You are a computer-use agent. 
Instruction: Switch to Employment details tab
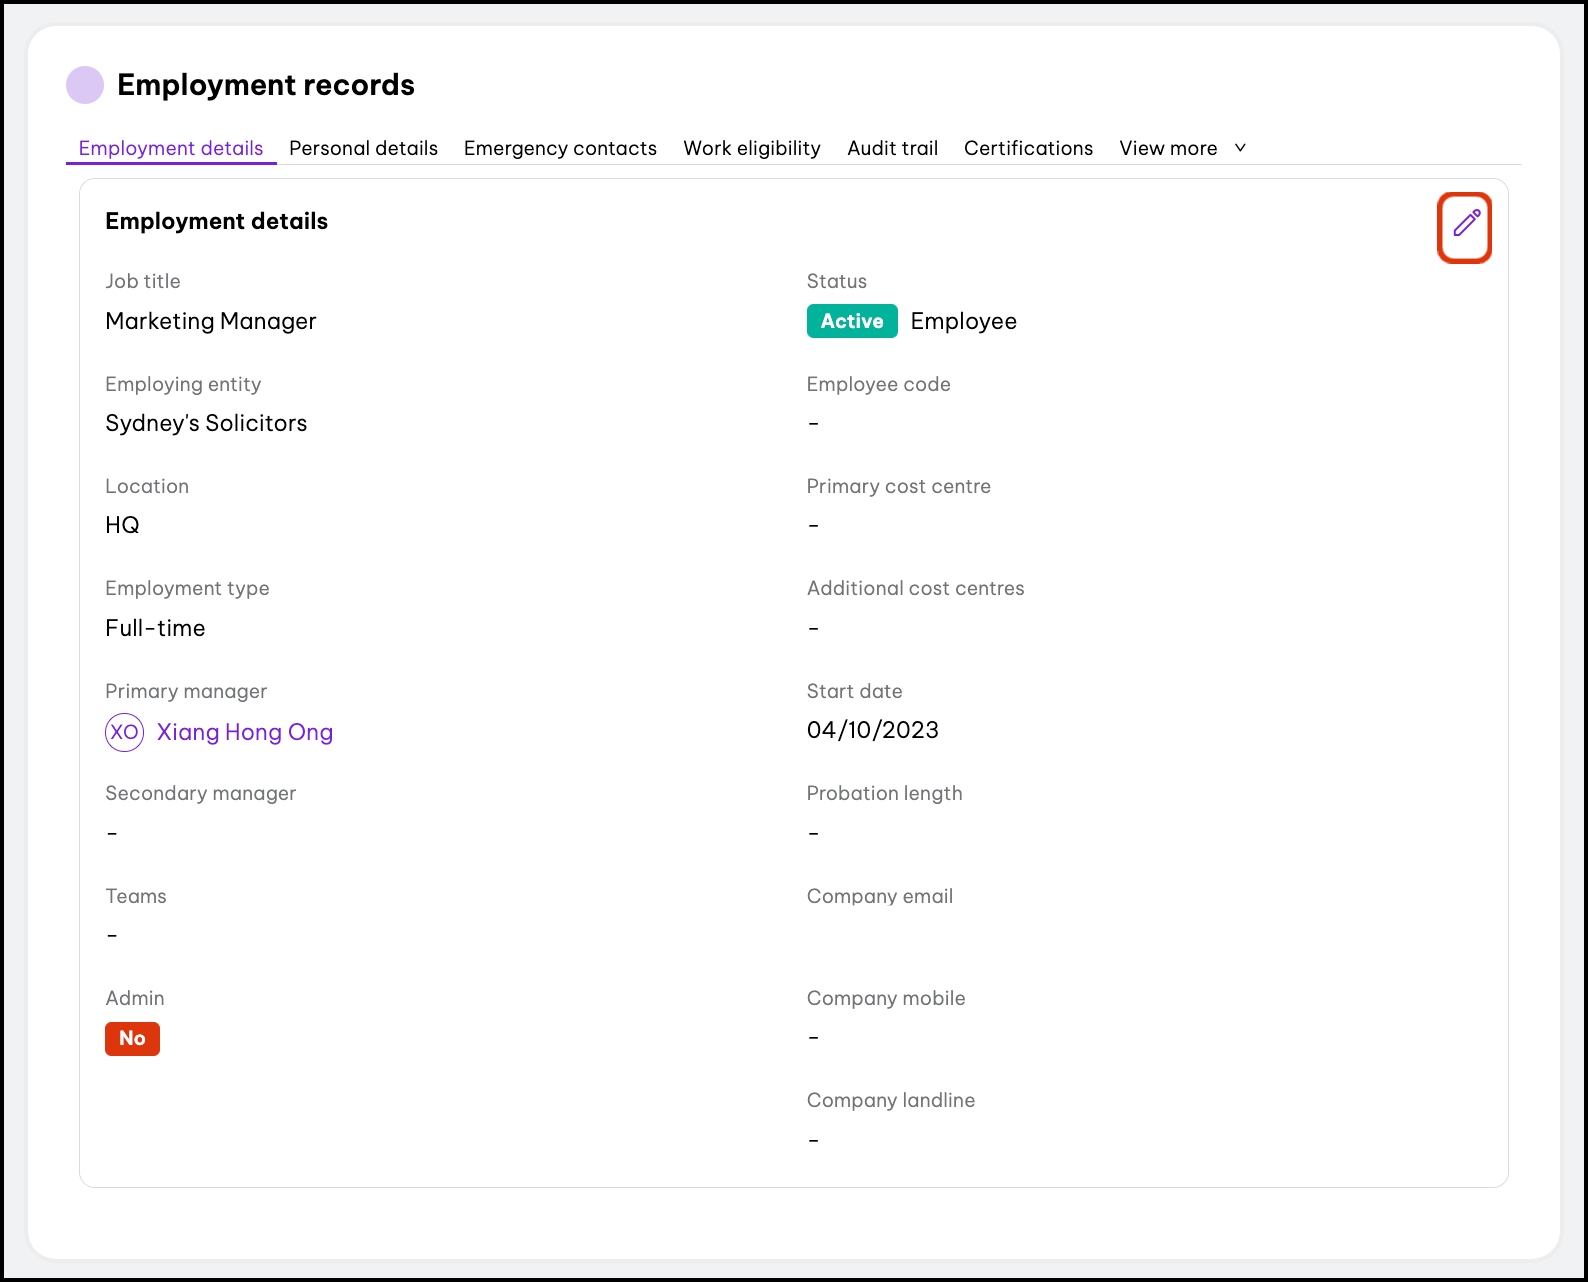click(171, 148)
